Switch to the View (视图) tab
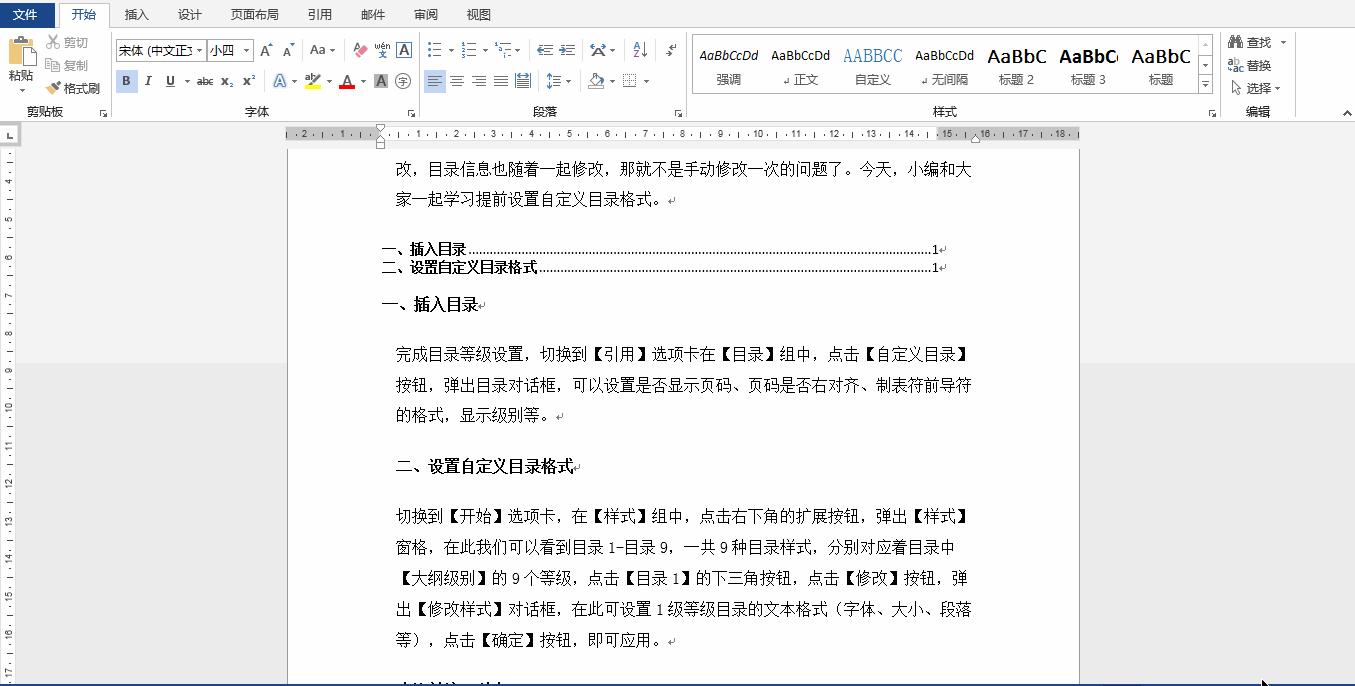 (479, 15)
